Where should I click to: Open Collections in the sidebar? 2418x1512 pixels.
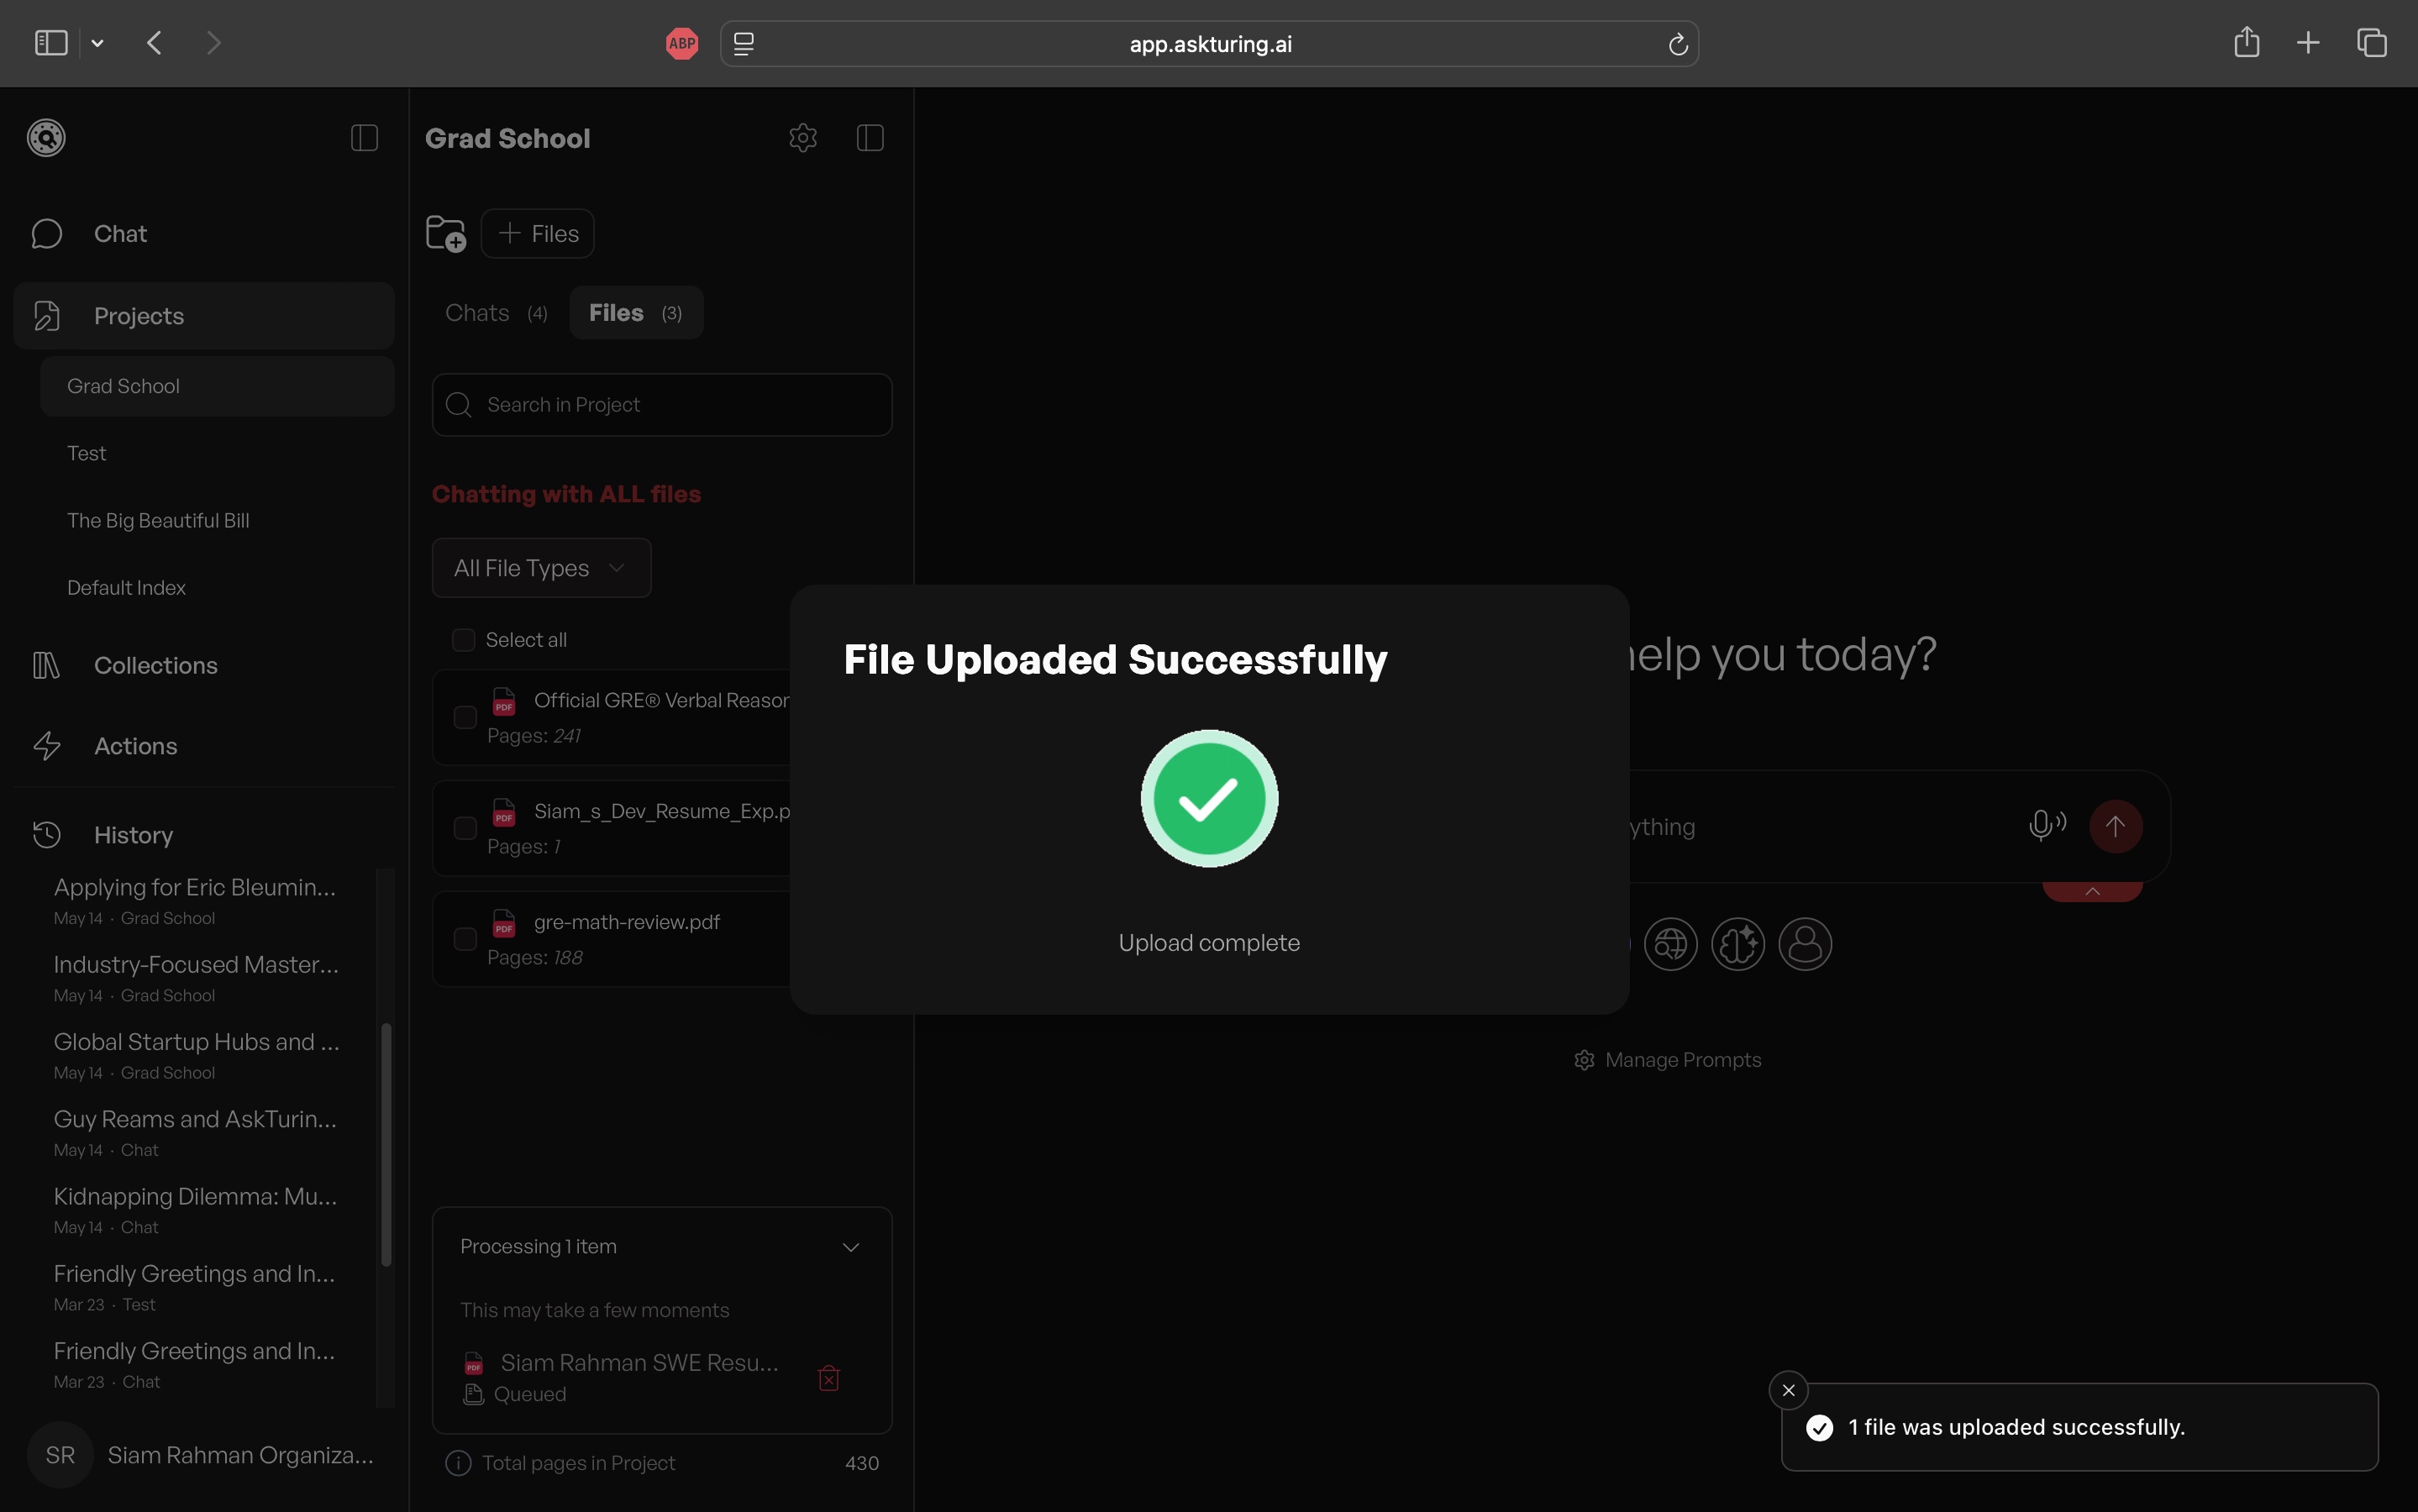[155, 666]
